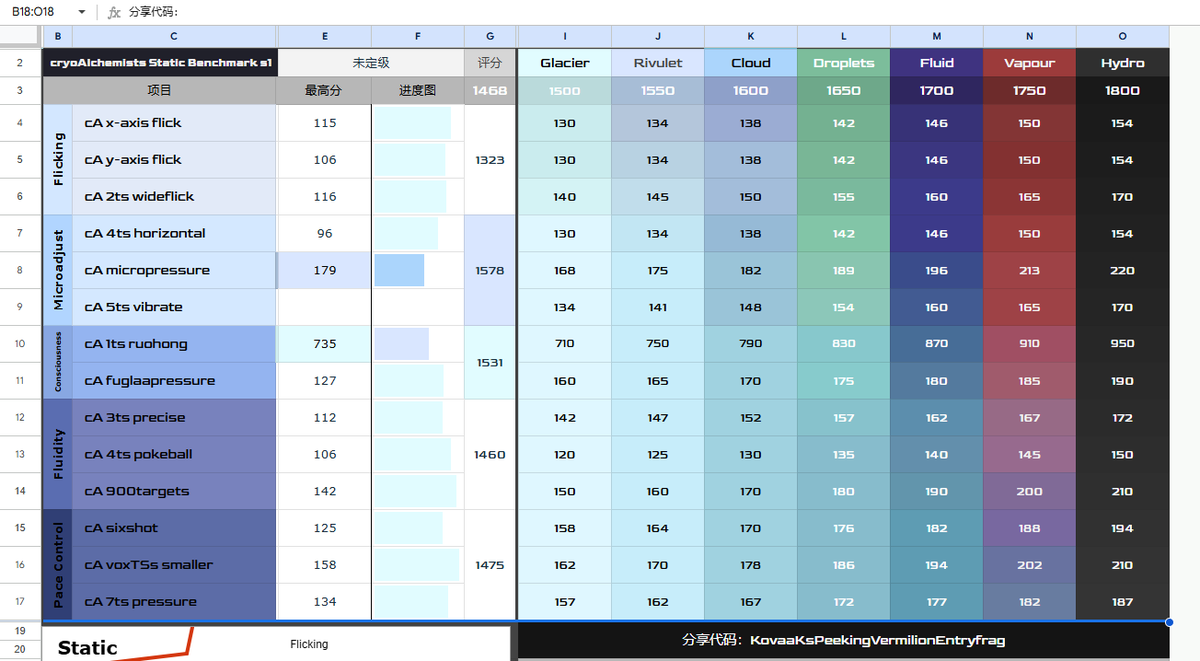Click the x-axis flick progress bar
The width and height of the screenshot is (1200, 661).
(x=412, y=123)
